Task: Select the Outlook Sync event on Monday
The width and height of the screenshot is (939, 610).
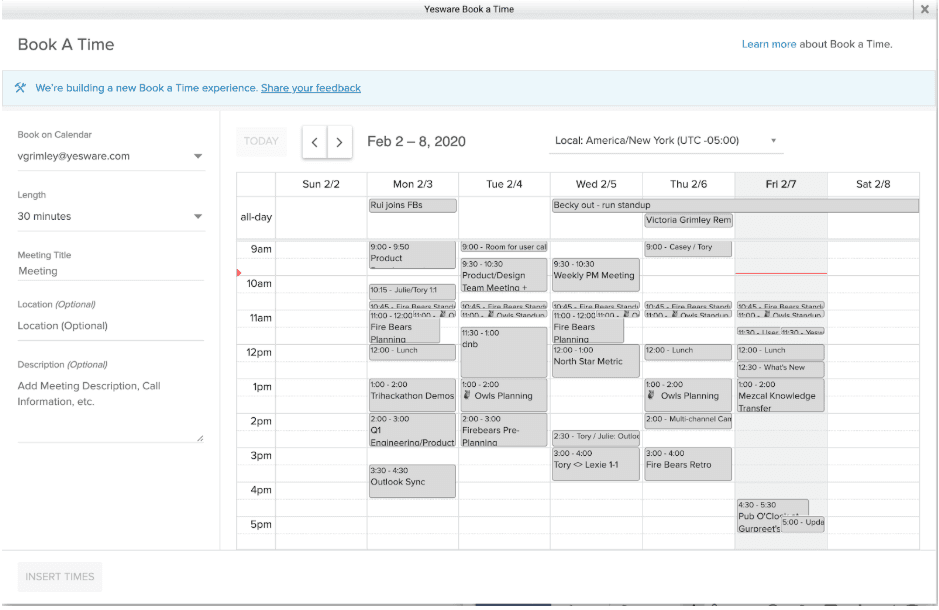Action: 412,481
